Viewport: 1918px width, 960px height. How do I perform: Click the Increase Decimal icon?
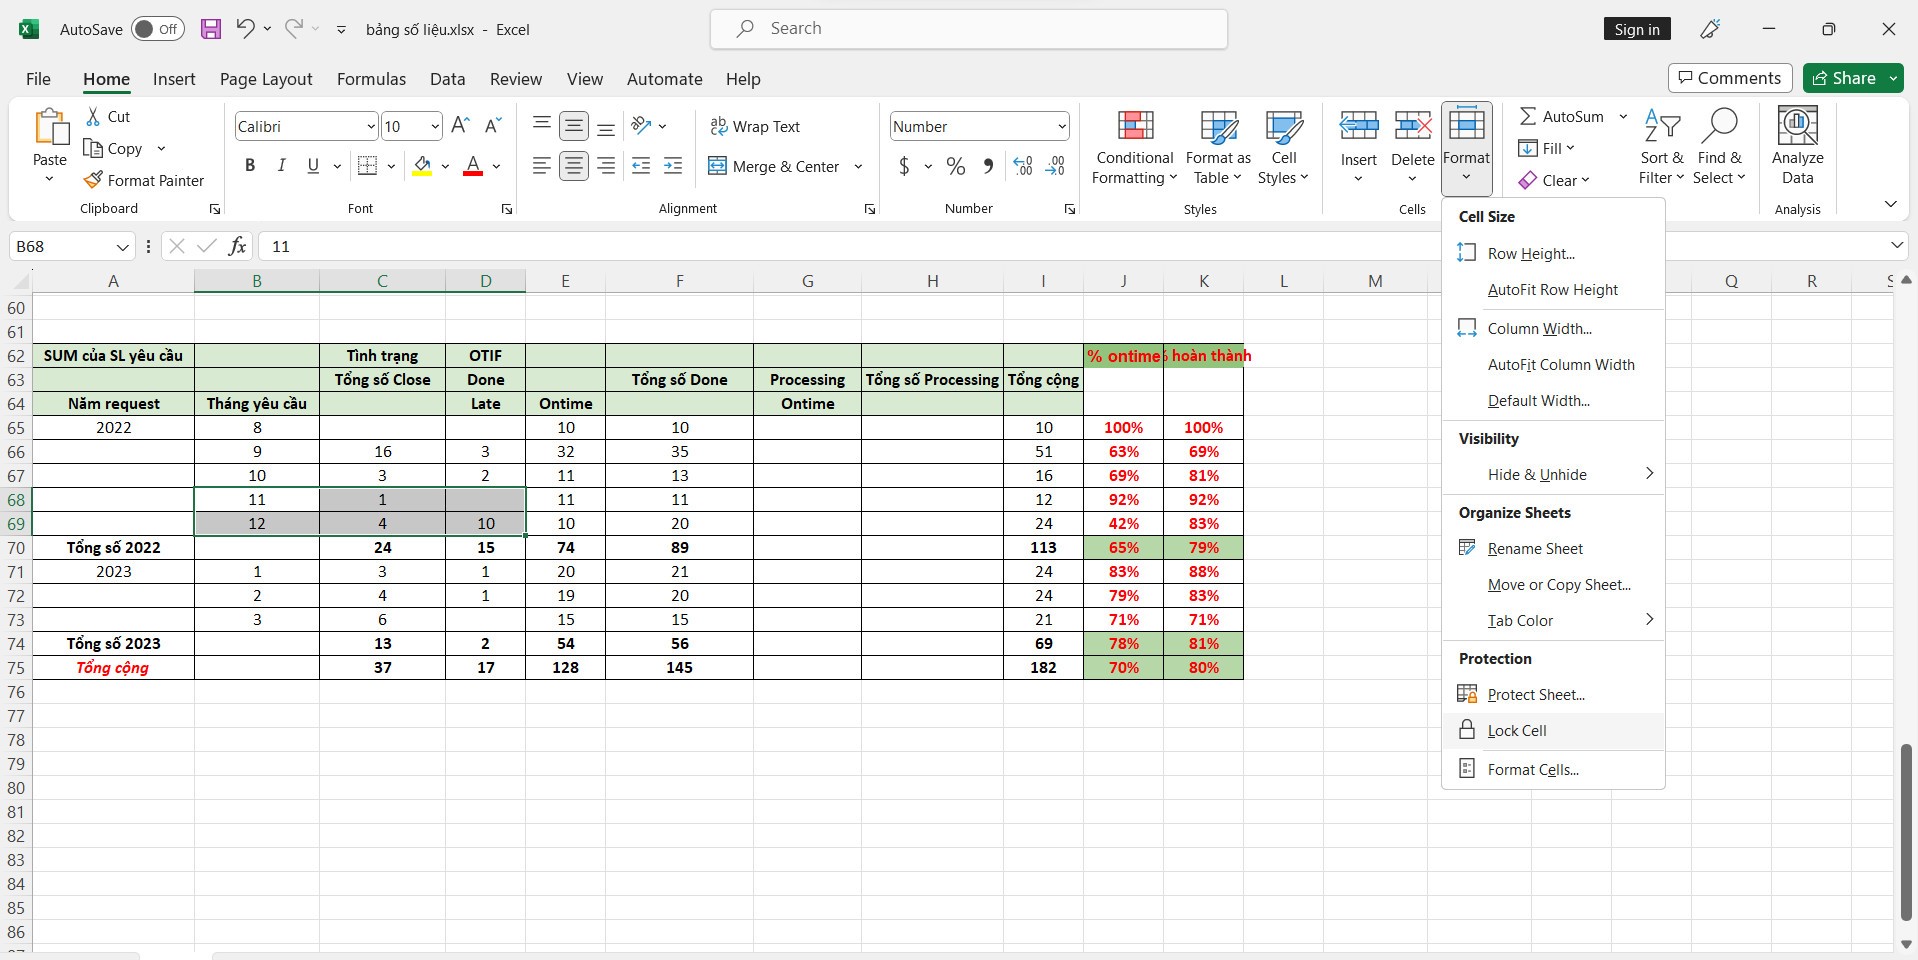pos(1022,166)
